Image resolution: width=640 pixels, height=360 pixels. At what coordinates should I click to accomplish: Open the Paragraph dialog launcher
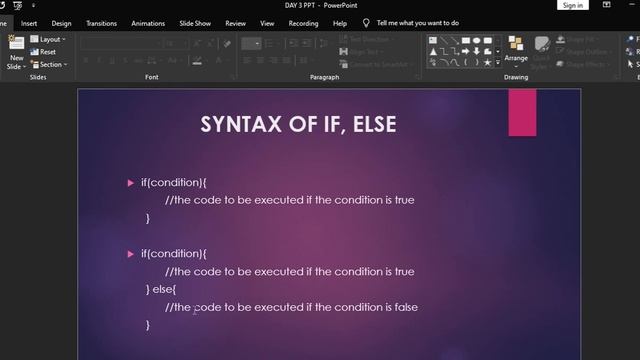pyautogui.click(x=417, y=77)
